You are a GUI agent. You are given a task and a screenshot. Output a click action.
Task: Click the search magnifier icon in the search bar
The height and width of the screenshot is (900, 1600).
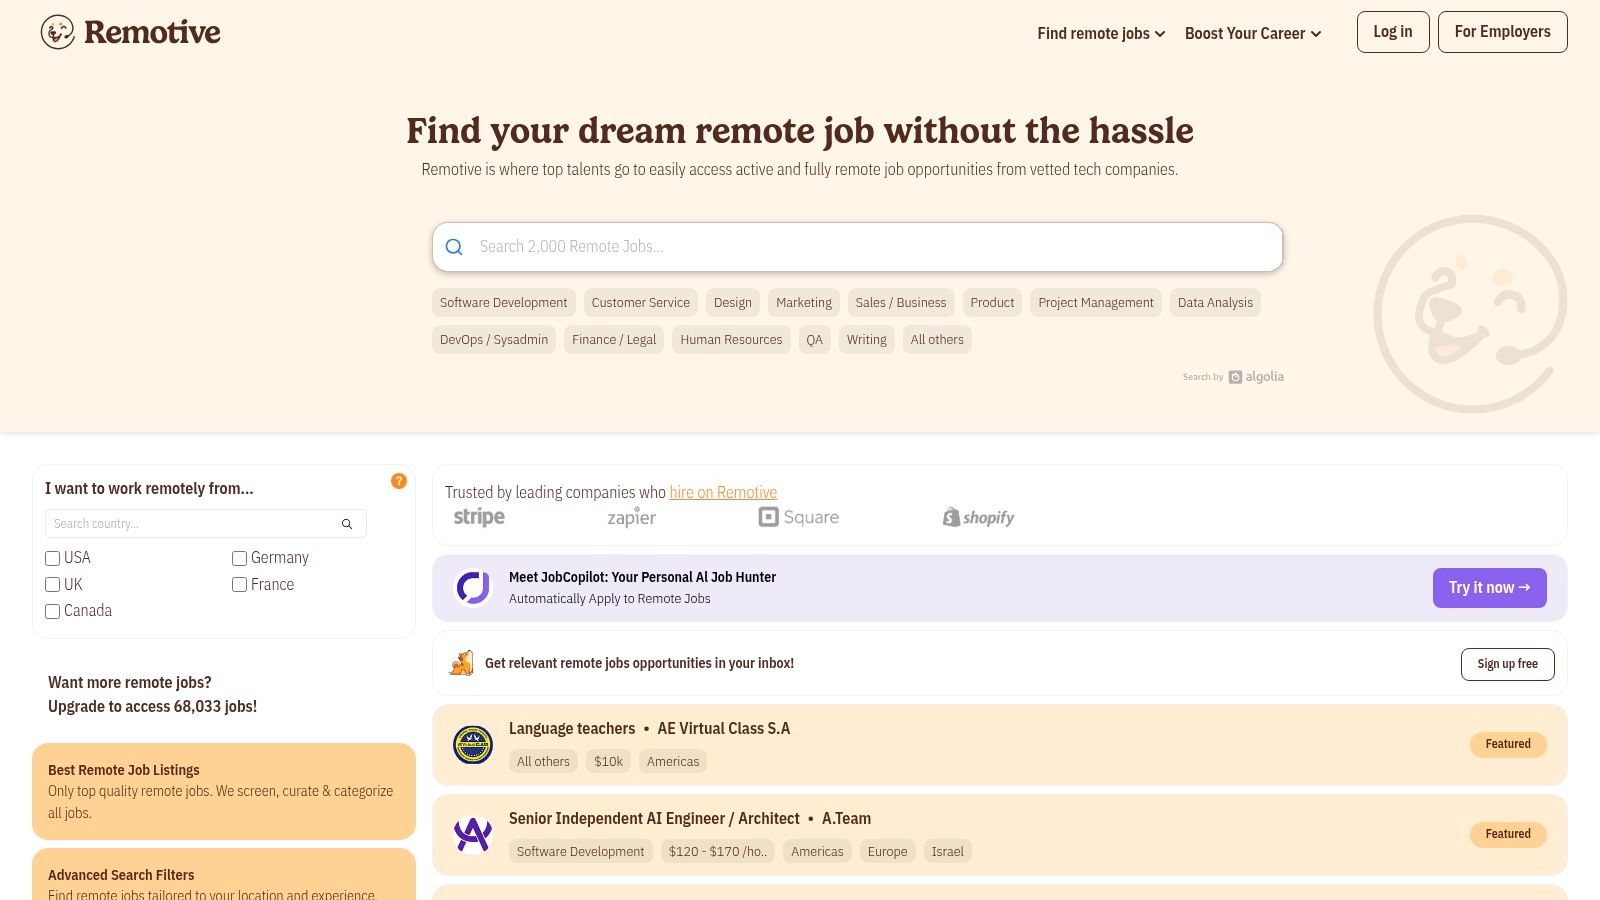click(455, 247)
